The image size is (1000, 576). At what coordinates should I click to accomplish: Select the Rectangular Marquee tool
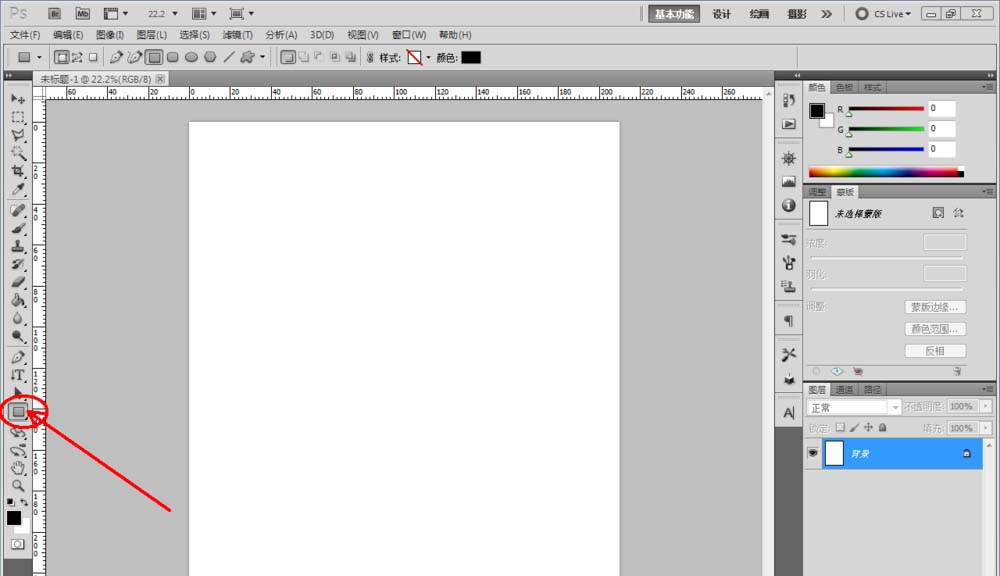coord(18,117)
